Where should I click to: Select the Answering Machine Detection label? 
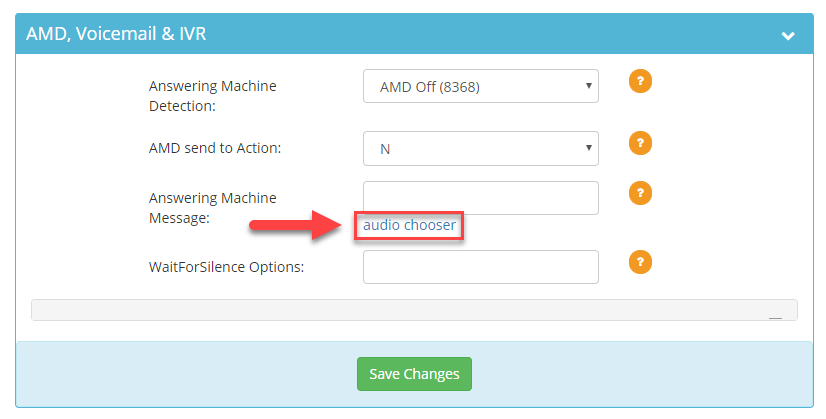(x=212, y=96)
